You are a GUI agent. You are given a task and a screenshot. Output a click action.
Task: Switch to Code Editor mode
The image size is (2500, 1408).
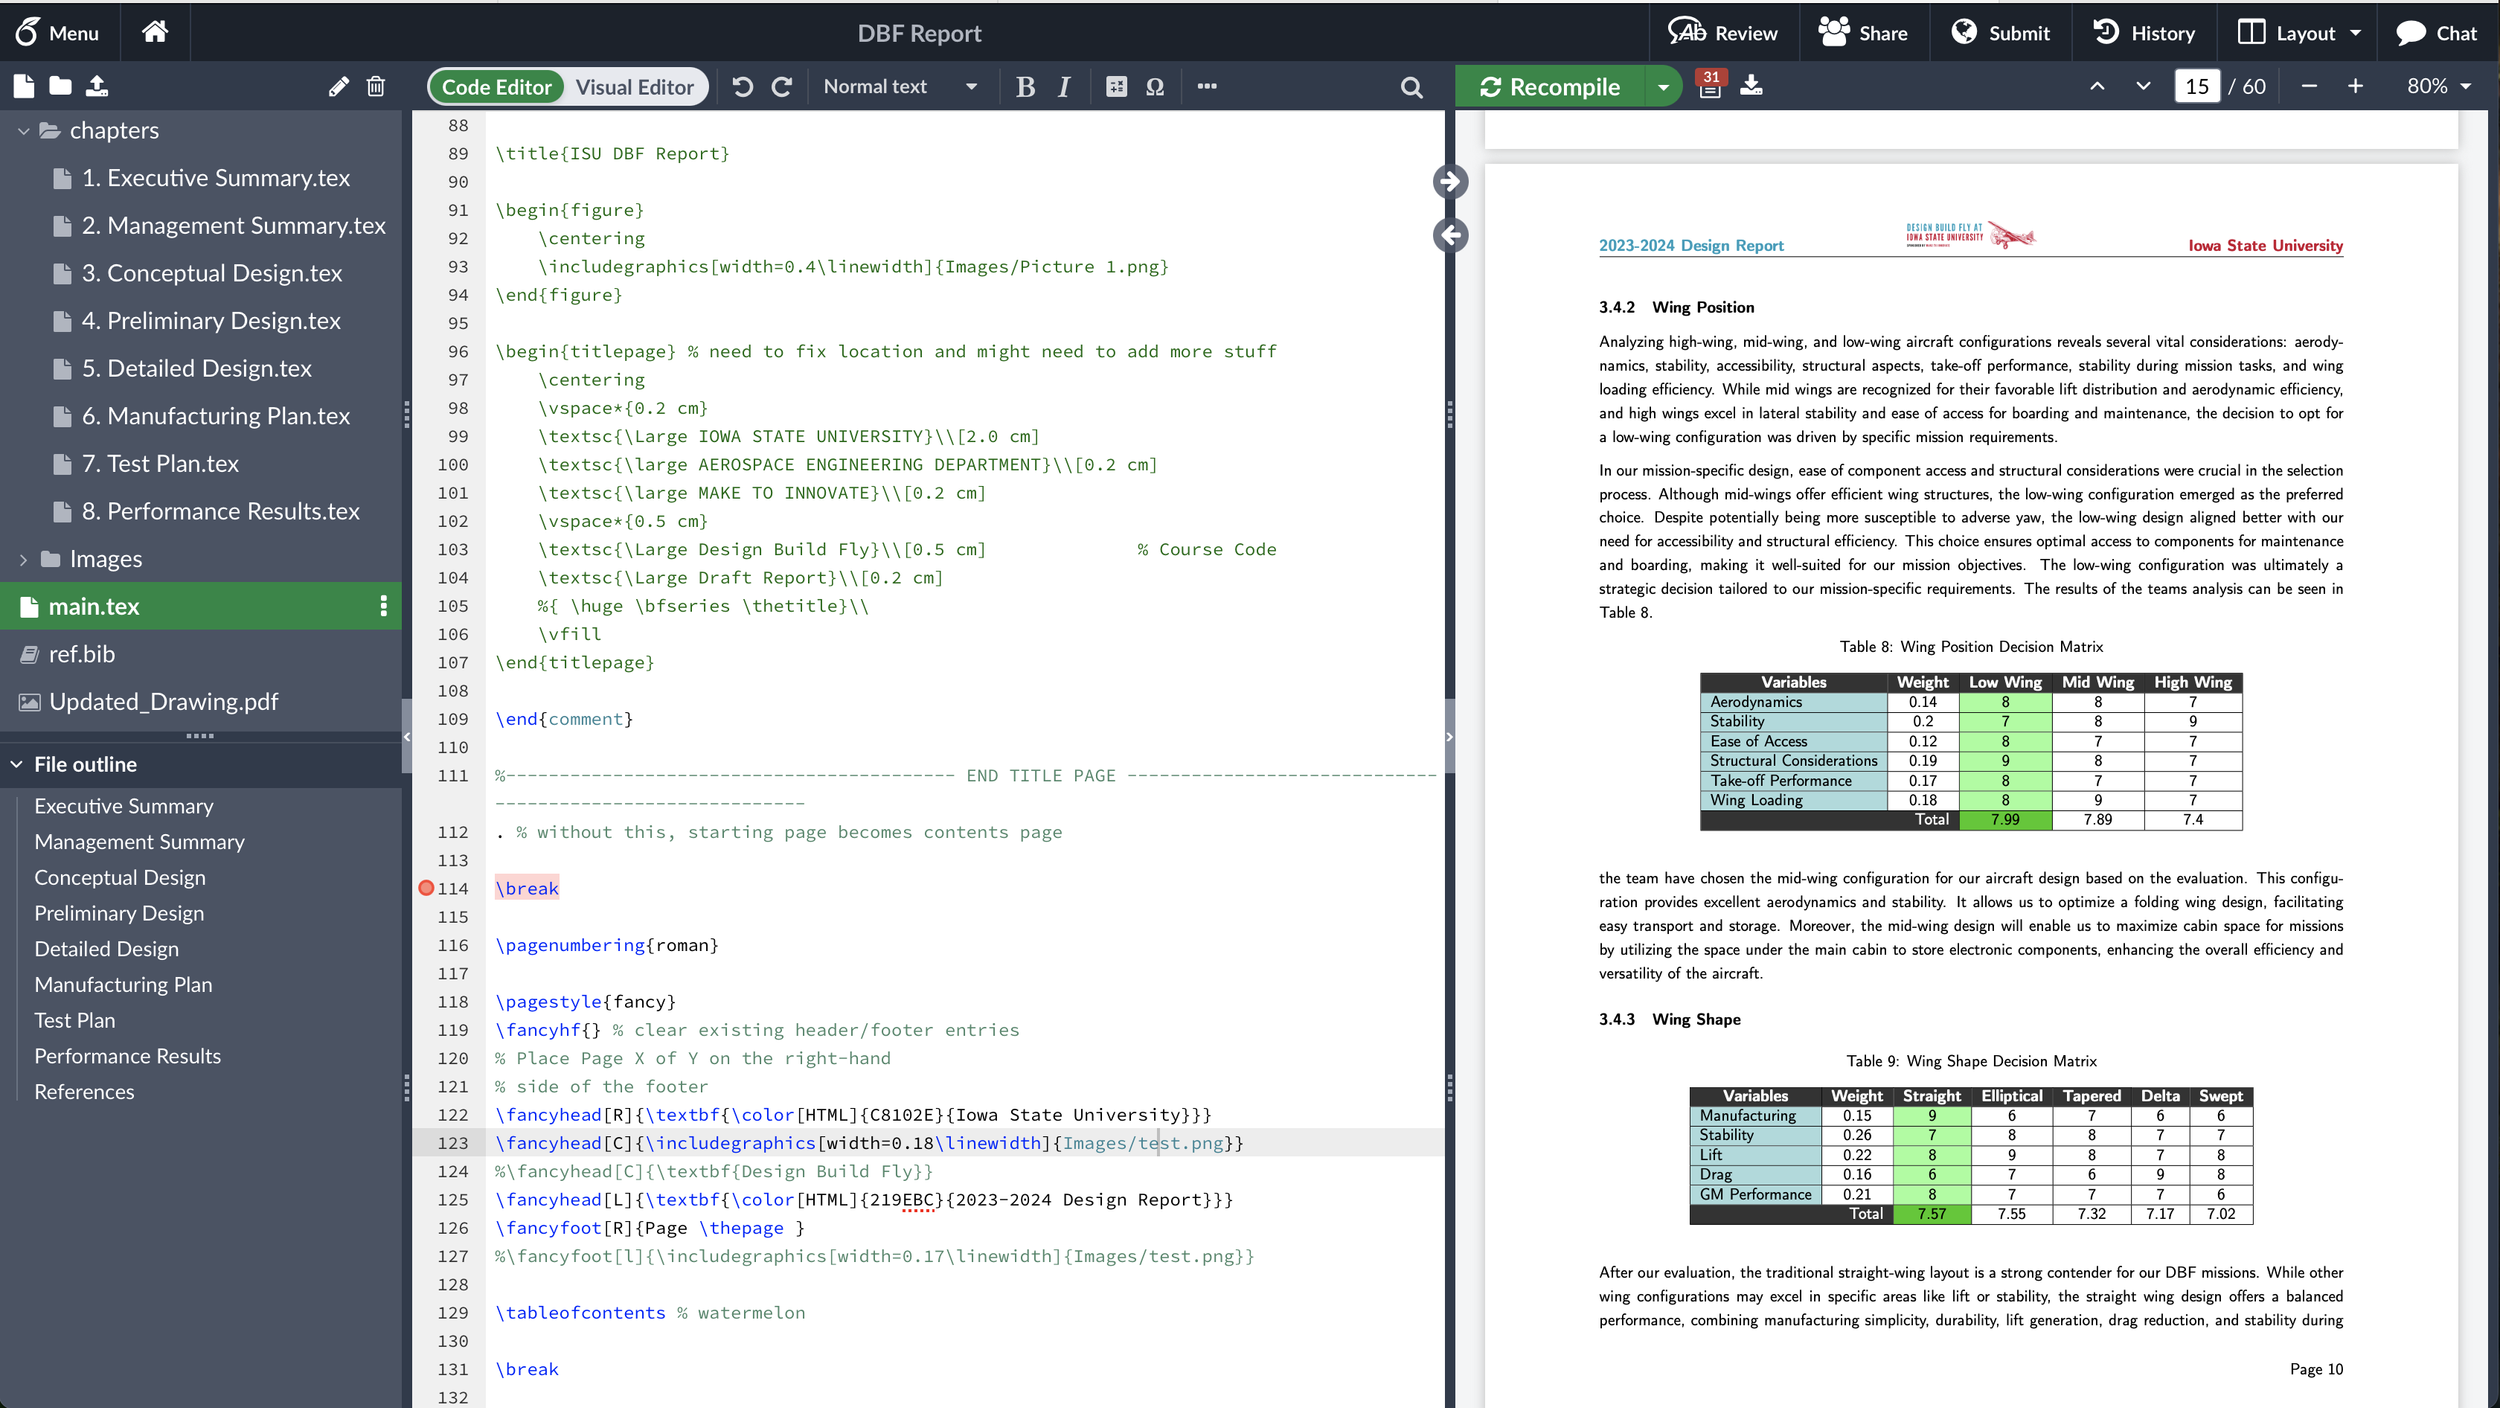(x=497, y=87)
